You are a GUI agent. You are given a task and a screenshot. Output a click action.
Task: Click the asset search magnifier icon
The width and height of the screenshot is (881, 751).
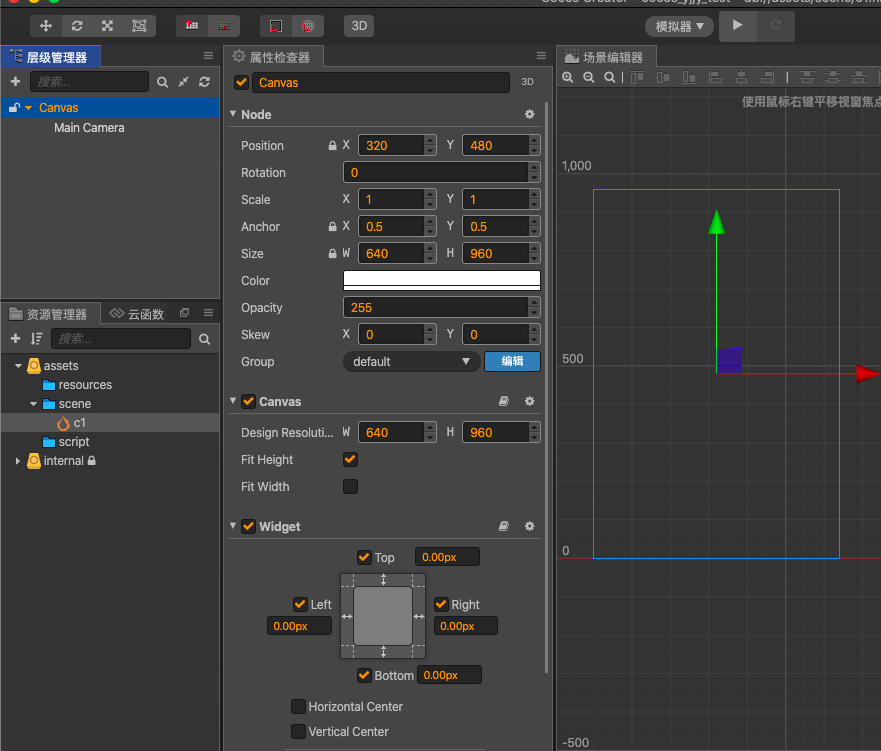pyautogui.click(x=205, y=339)
